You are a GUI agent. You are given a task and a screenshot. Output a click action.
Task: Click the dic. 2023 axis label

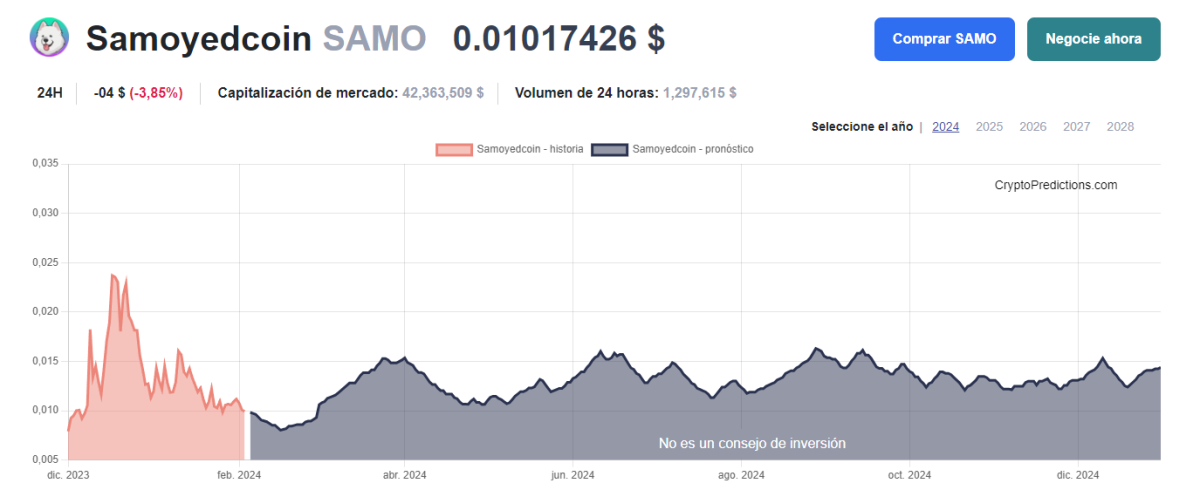(x=68, y=475)
